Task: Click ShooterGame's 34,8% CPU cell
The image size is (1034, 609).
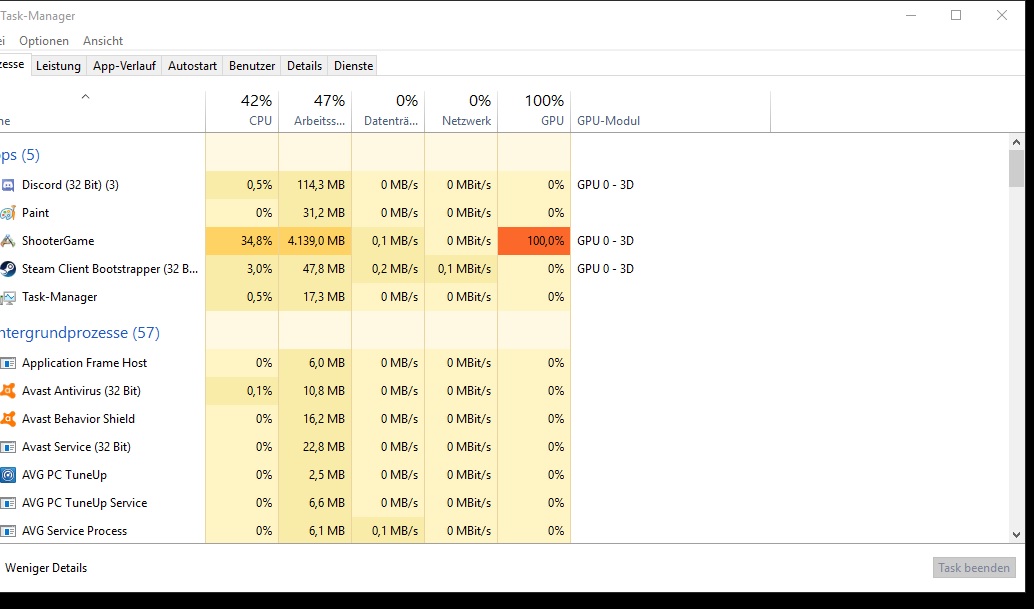Action: click(242, 241)
